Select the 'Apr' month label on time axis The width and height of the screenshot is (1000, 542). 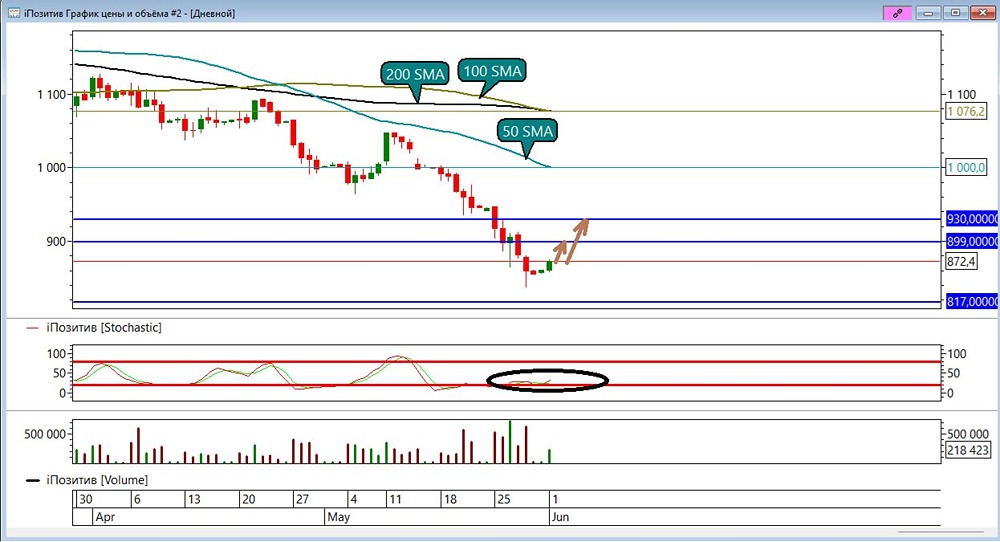pos(105,517)
